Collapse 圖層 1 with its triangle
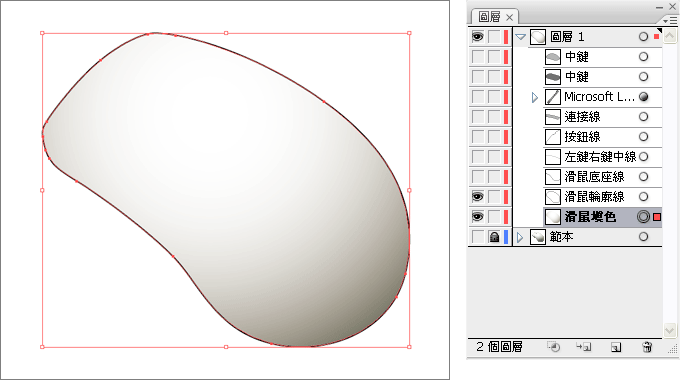680x380 pixels. (520, 37)
